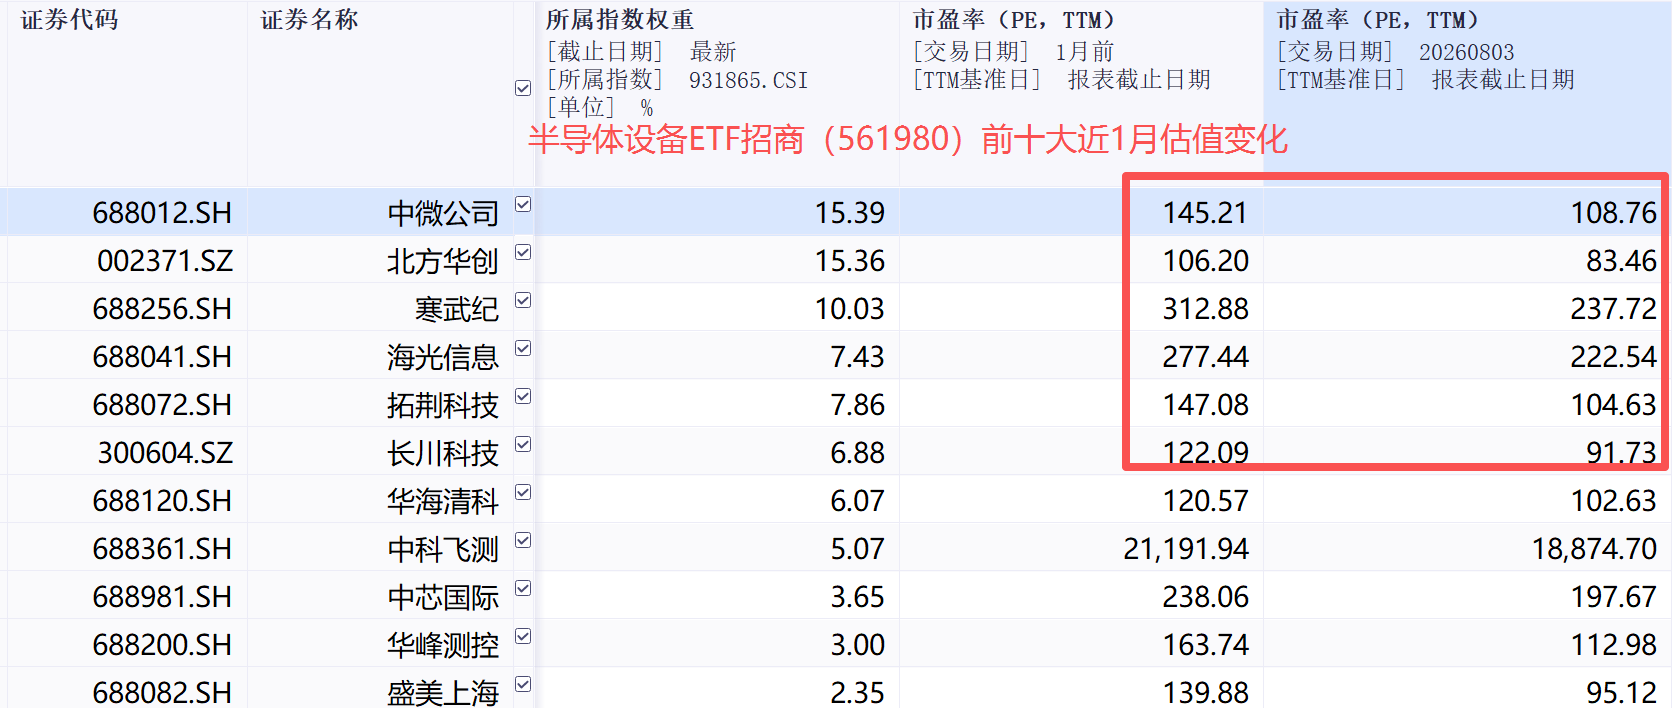
Task: Toggle the checkbox beside 中科飞测
Action: [523, 540]
